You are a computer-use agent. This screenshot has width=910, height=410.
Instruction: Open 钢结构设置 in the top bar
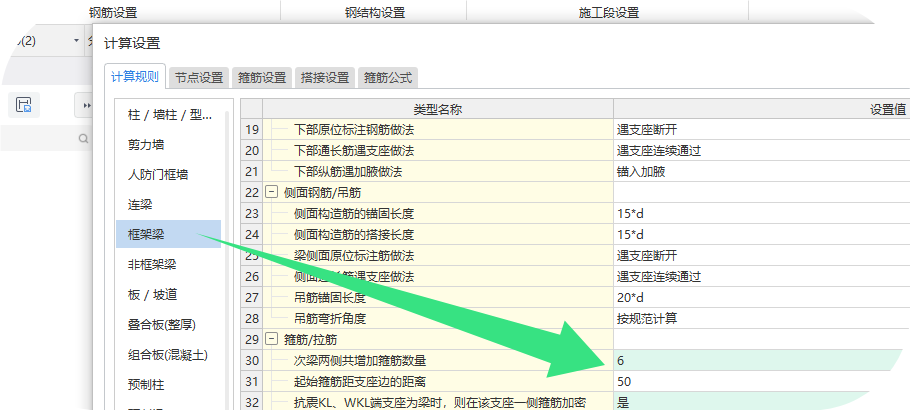click(x=374, y=13)
